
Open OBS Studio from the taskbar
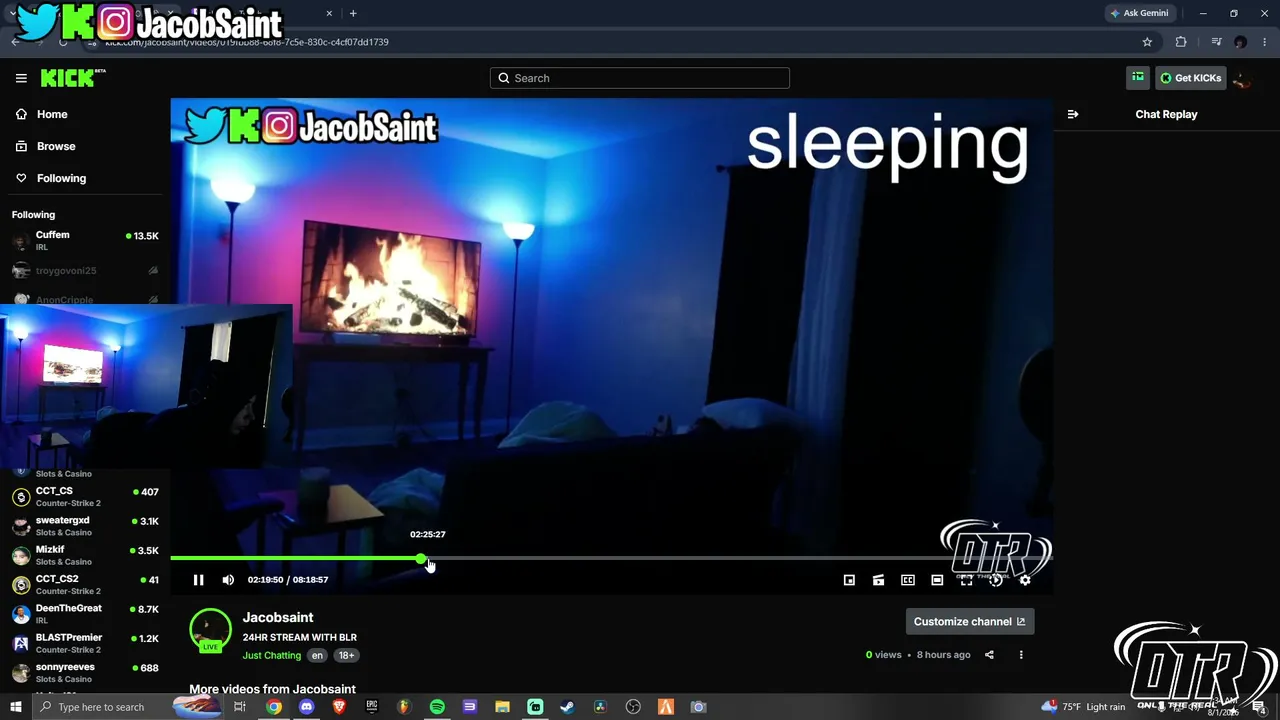(x=633, y=707)
